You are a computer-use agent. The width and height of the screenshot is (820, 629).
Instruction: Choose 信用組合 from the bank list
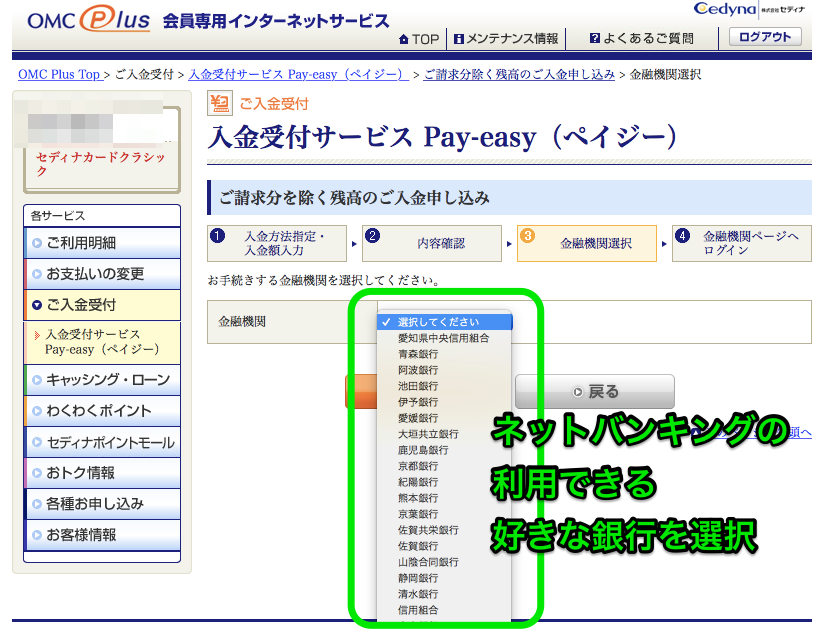pos(445,610)
